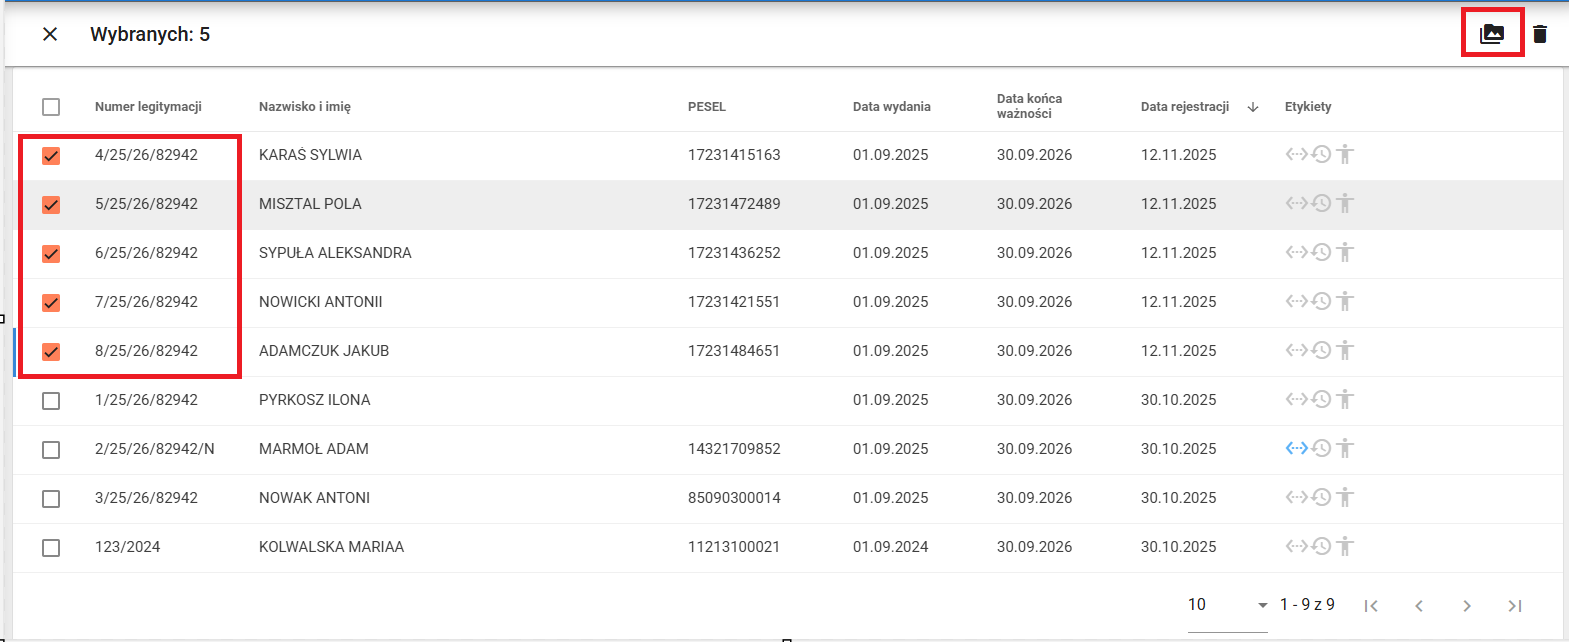Click the trash delete icon
This screenshot has width=1569, height=642.
1540,34
